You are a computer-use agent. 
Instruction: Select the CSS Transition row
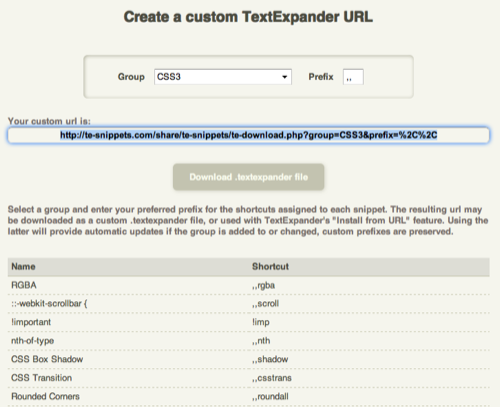tap(248, 378)
